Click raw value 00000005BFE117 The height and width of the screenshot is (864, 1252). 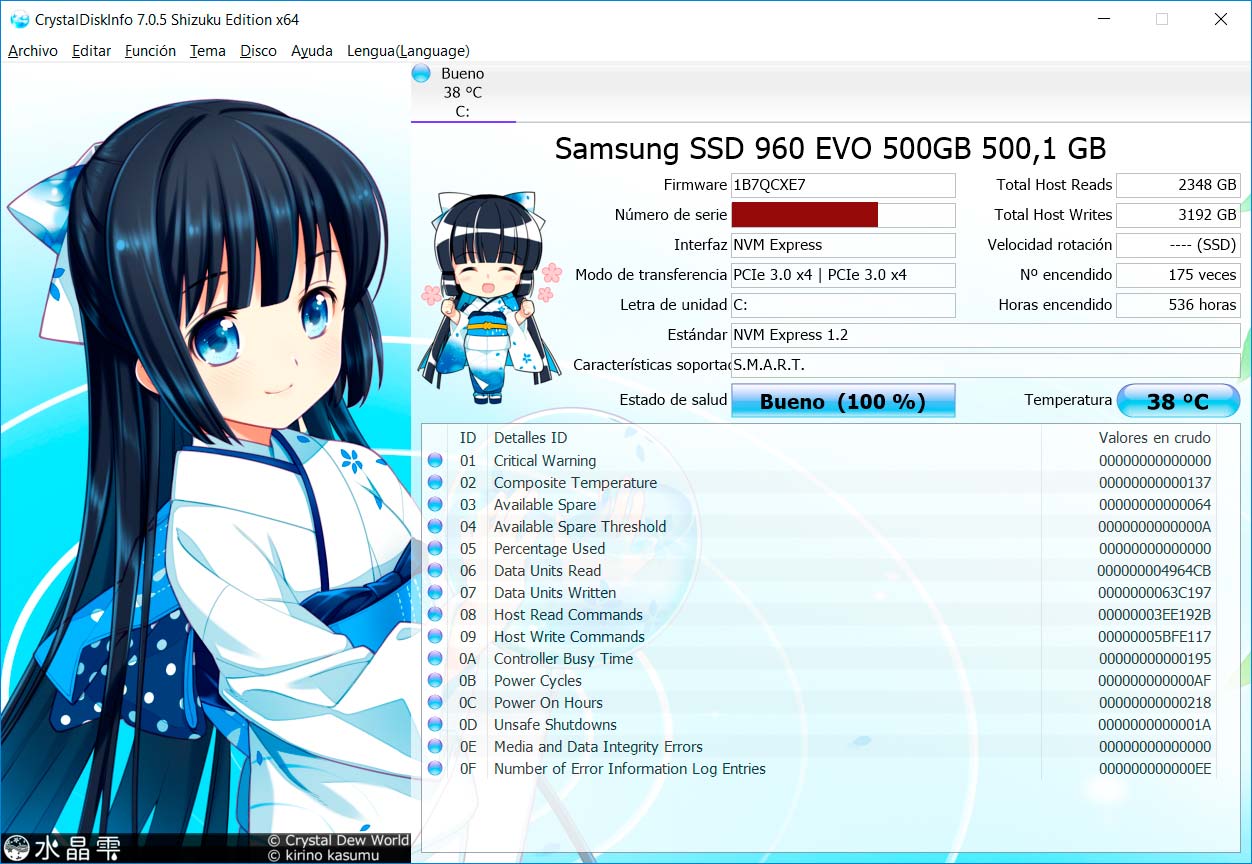click(x=1154, y=637)
